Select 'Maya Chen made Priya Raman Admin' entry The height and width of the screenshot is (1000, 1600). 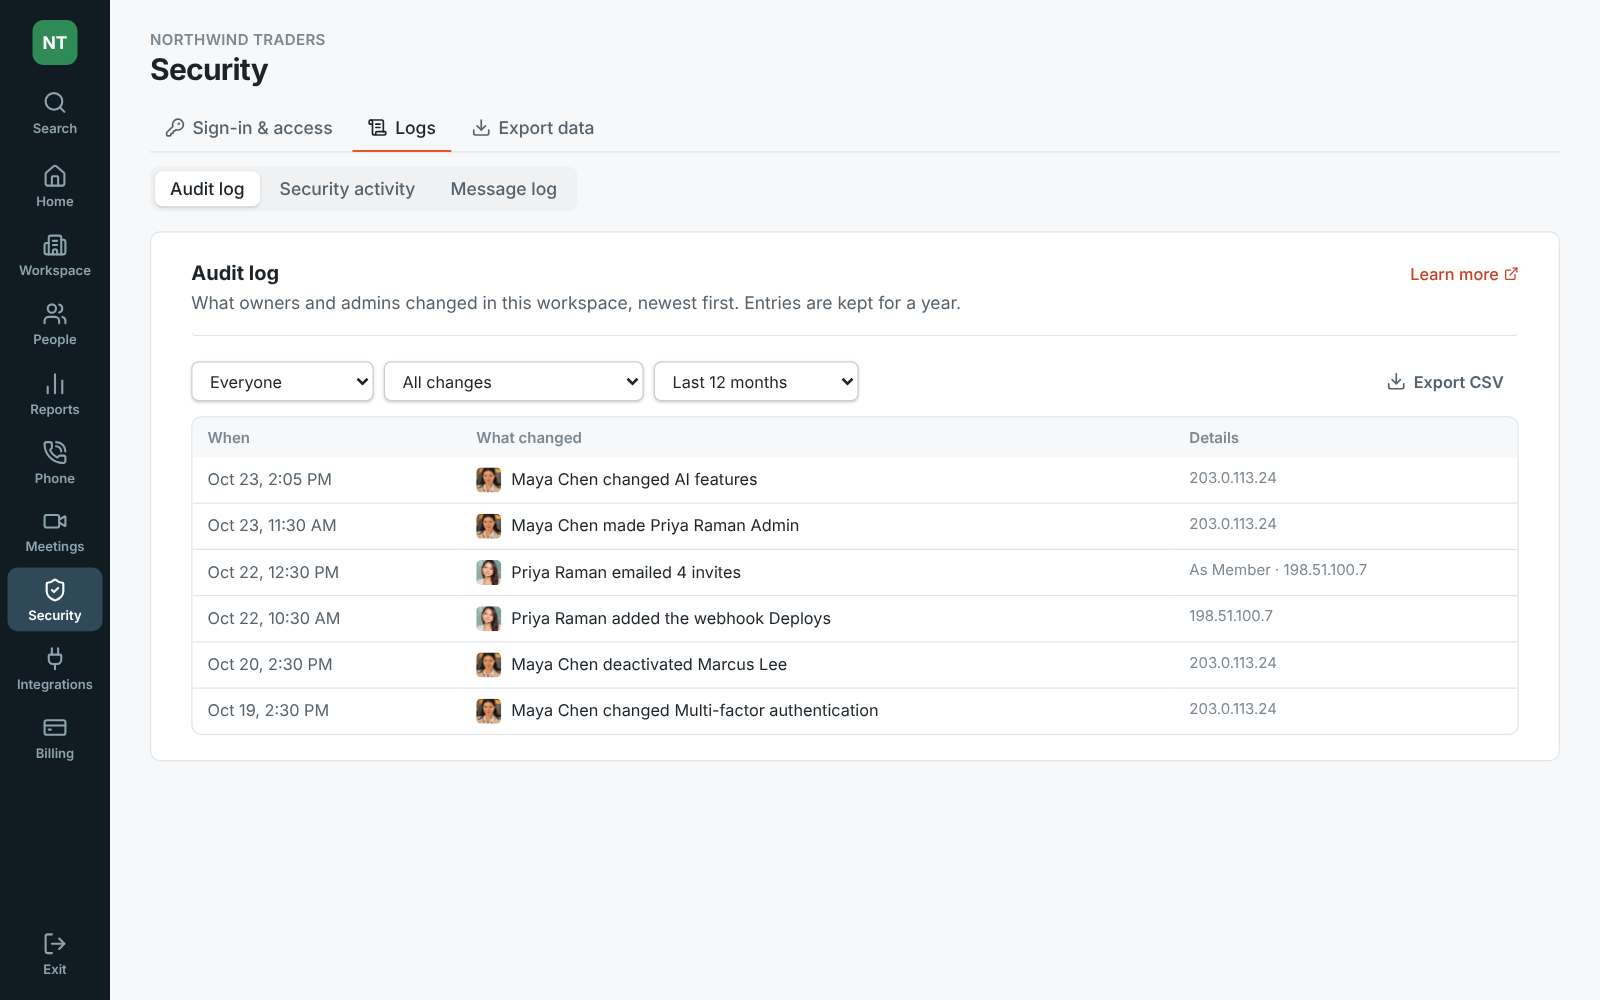pos(855,526)
